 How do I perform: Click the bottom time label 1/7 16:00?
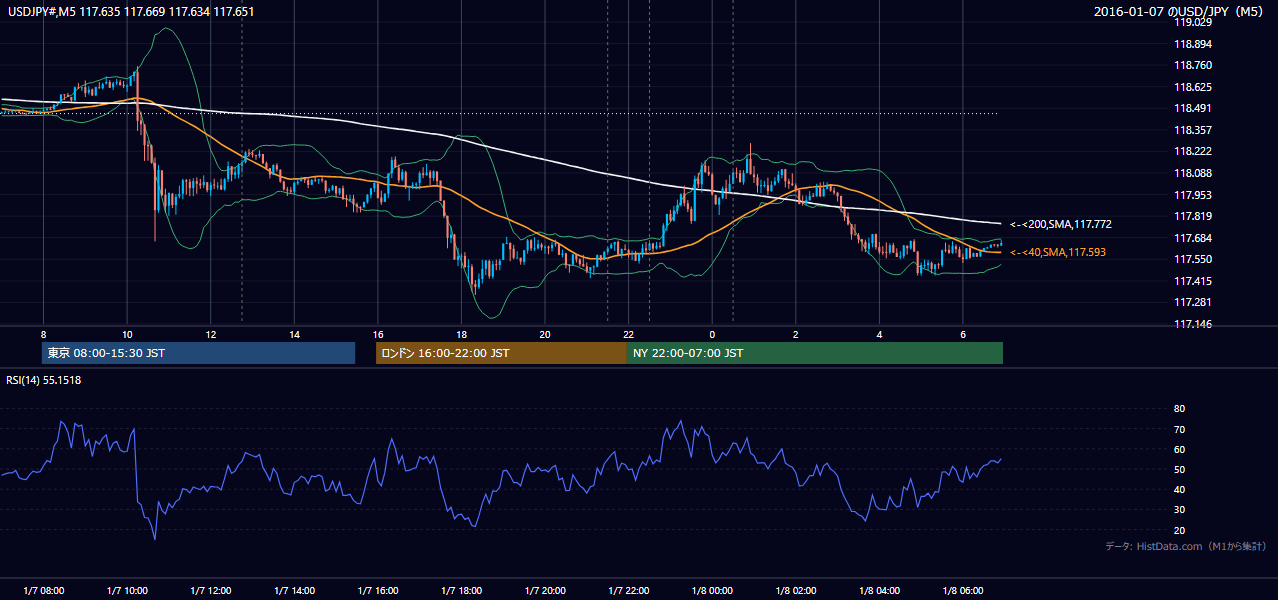tap(378, 590)
